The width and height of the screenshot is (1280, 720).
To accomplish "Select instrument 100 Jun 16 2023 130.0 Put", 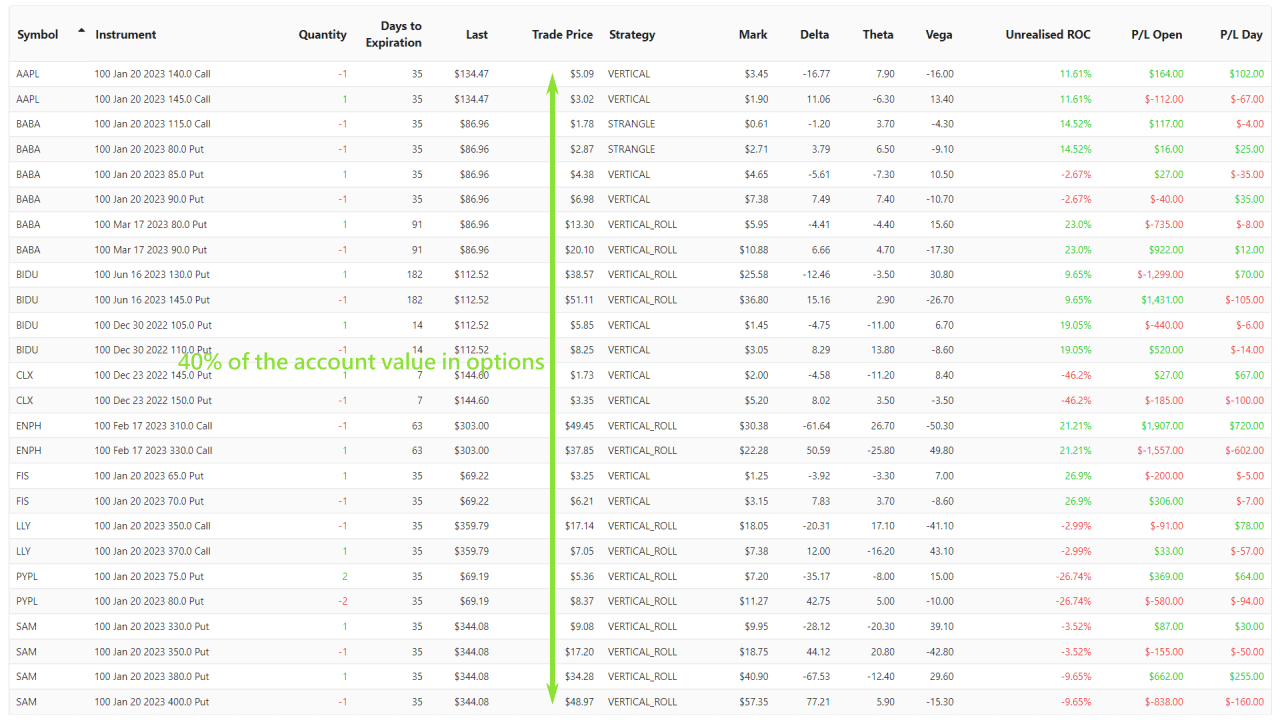I will pyautogui.click(x=153, y=274).
